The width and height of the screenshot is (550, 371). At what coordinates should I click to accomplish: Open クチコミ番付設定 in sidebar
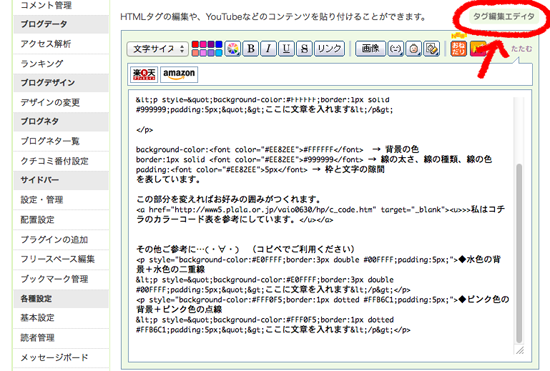point(61,161)
